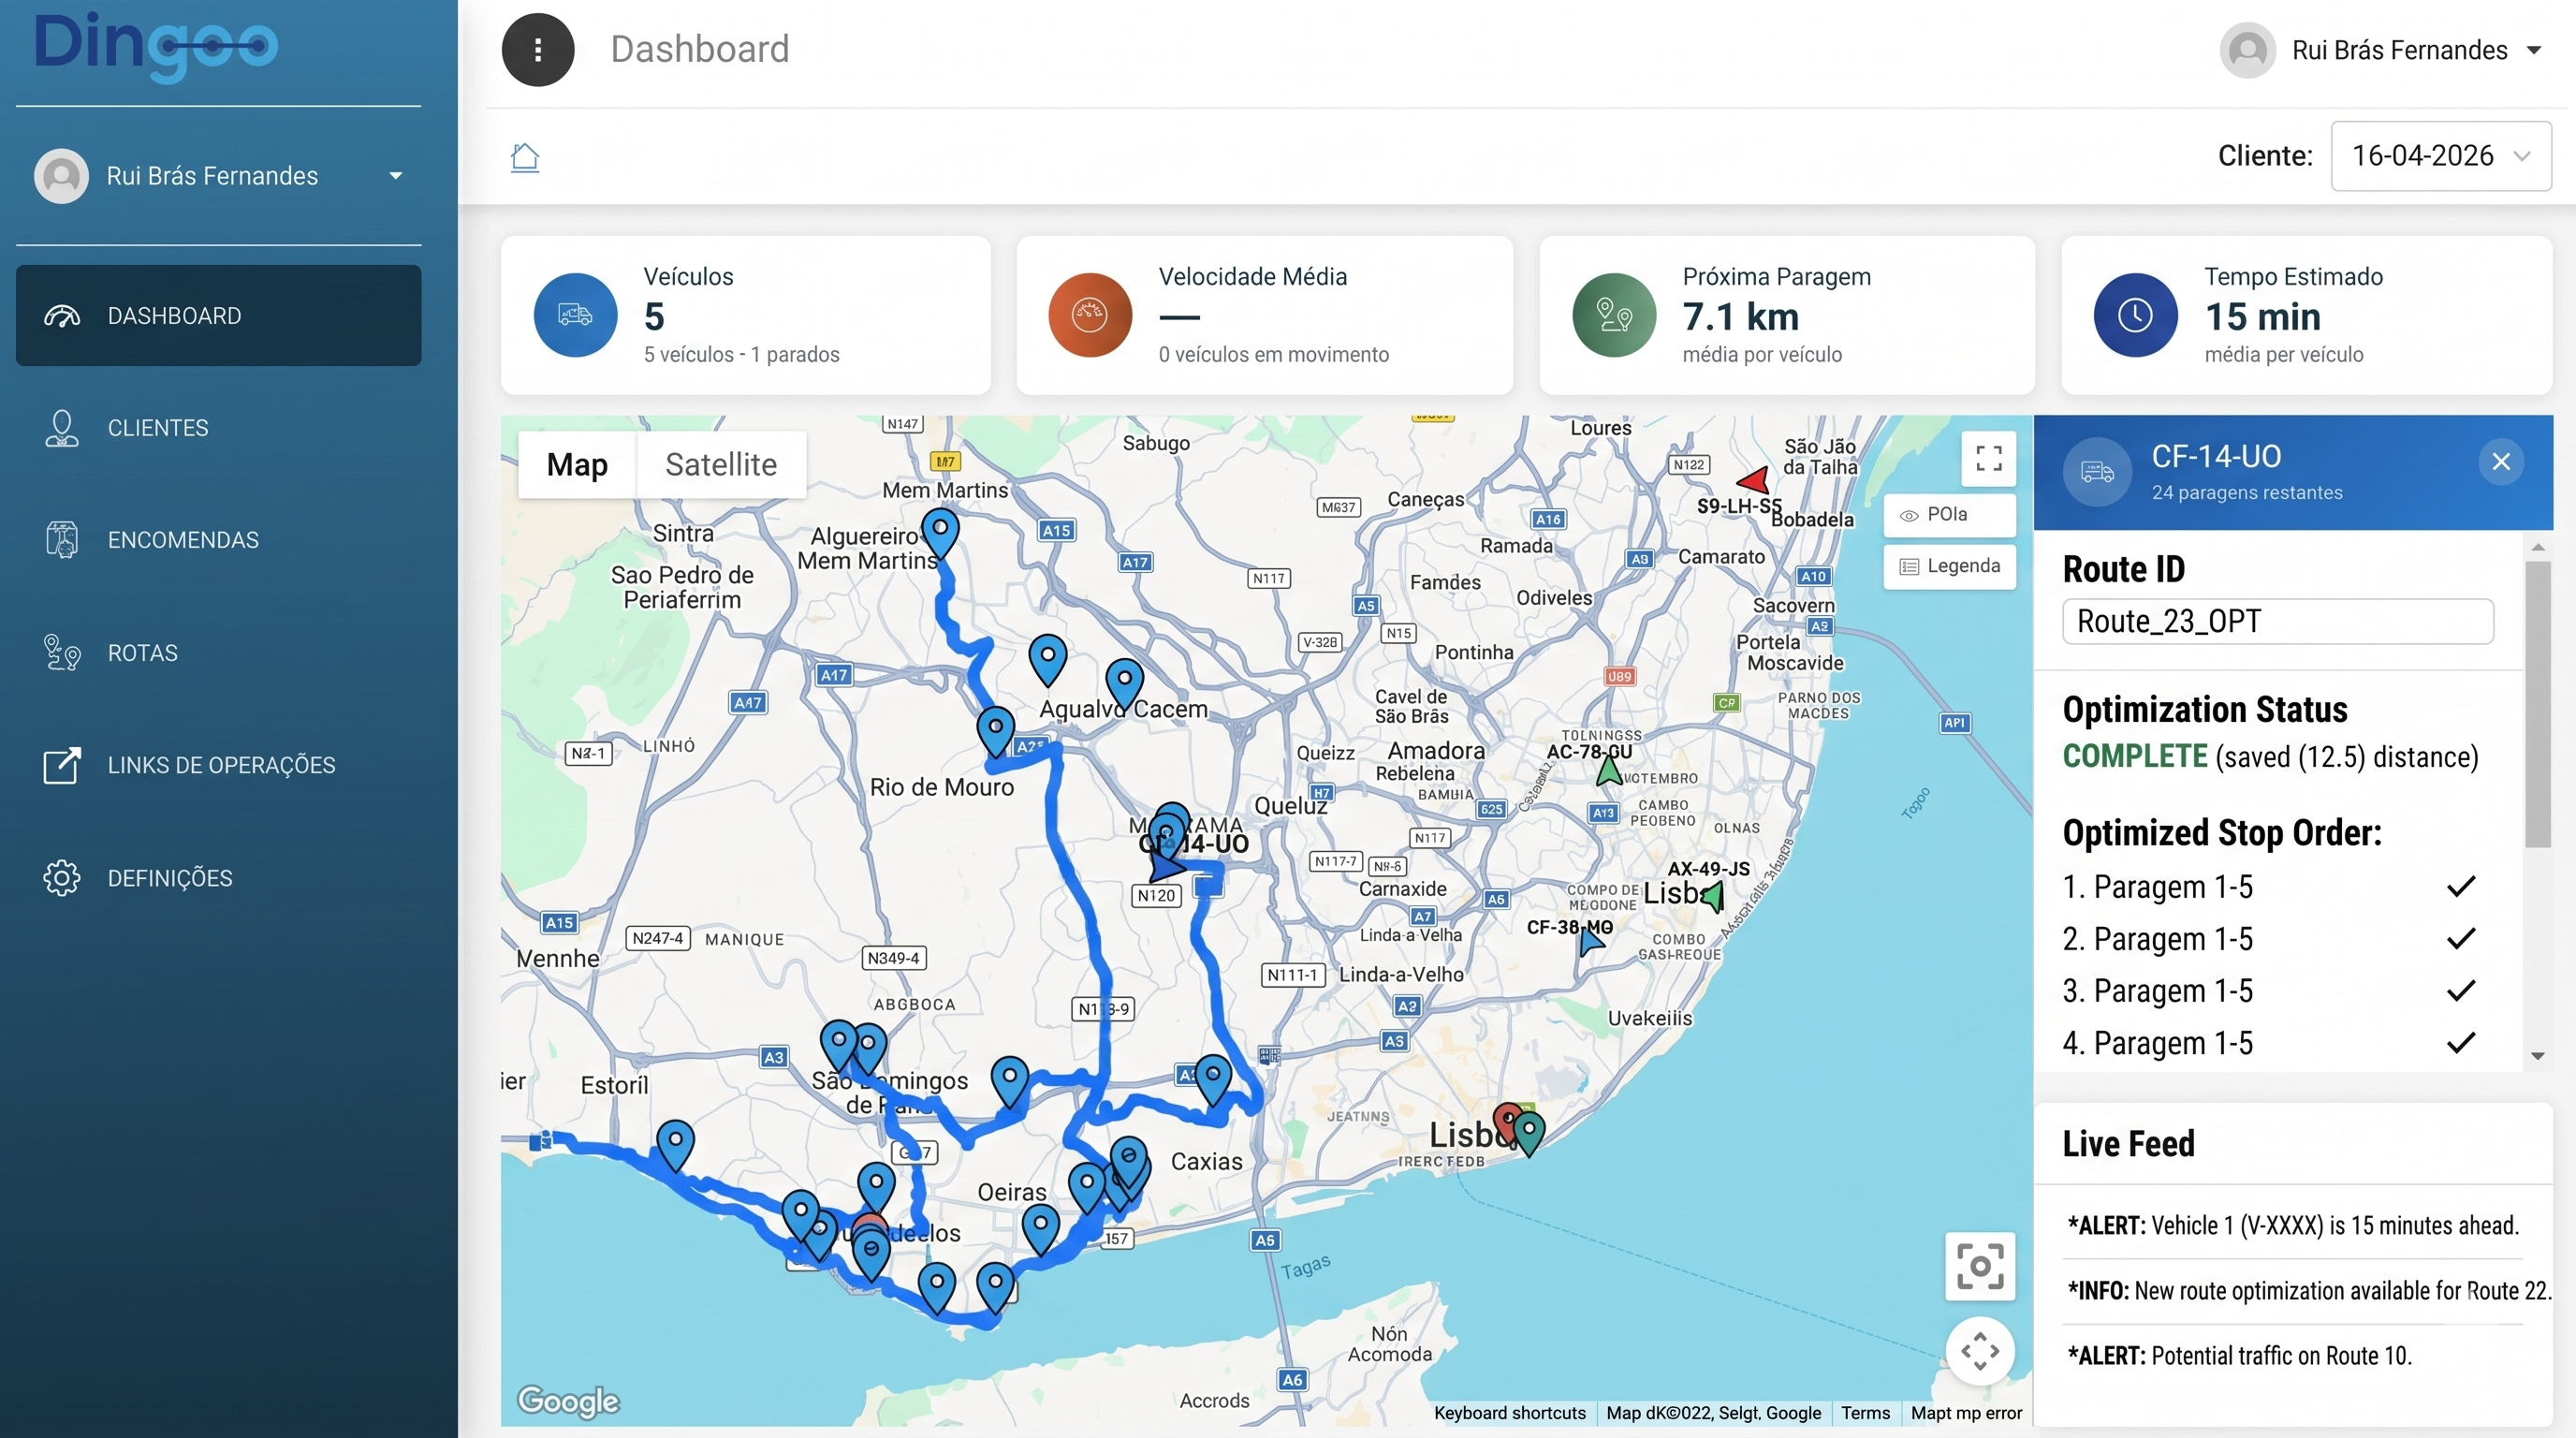Toggle fullscreen map view
The width and height of the screenshot is (2576, 1438).
pyautogui.click(x=1989, y=459)
